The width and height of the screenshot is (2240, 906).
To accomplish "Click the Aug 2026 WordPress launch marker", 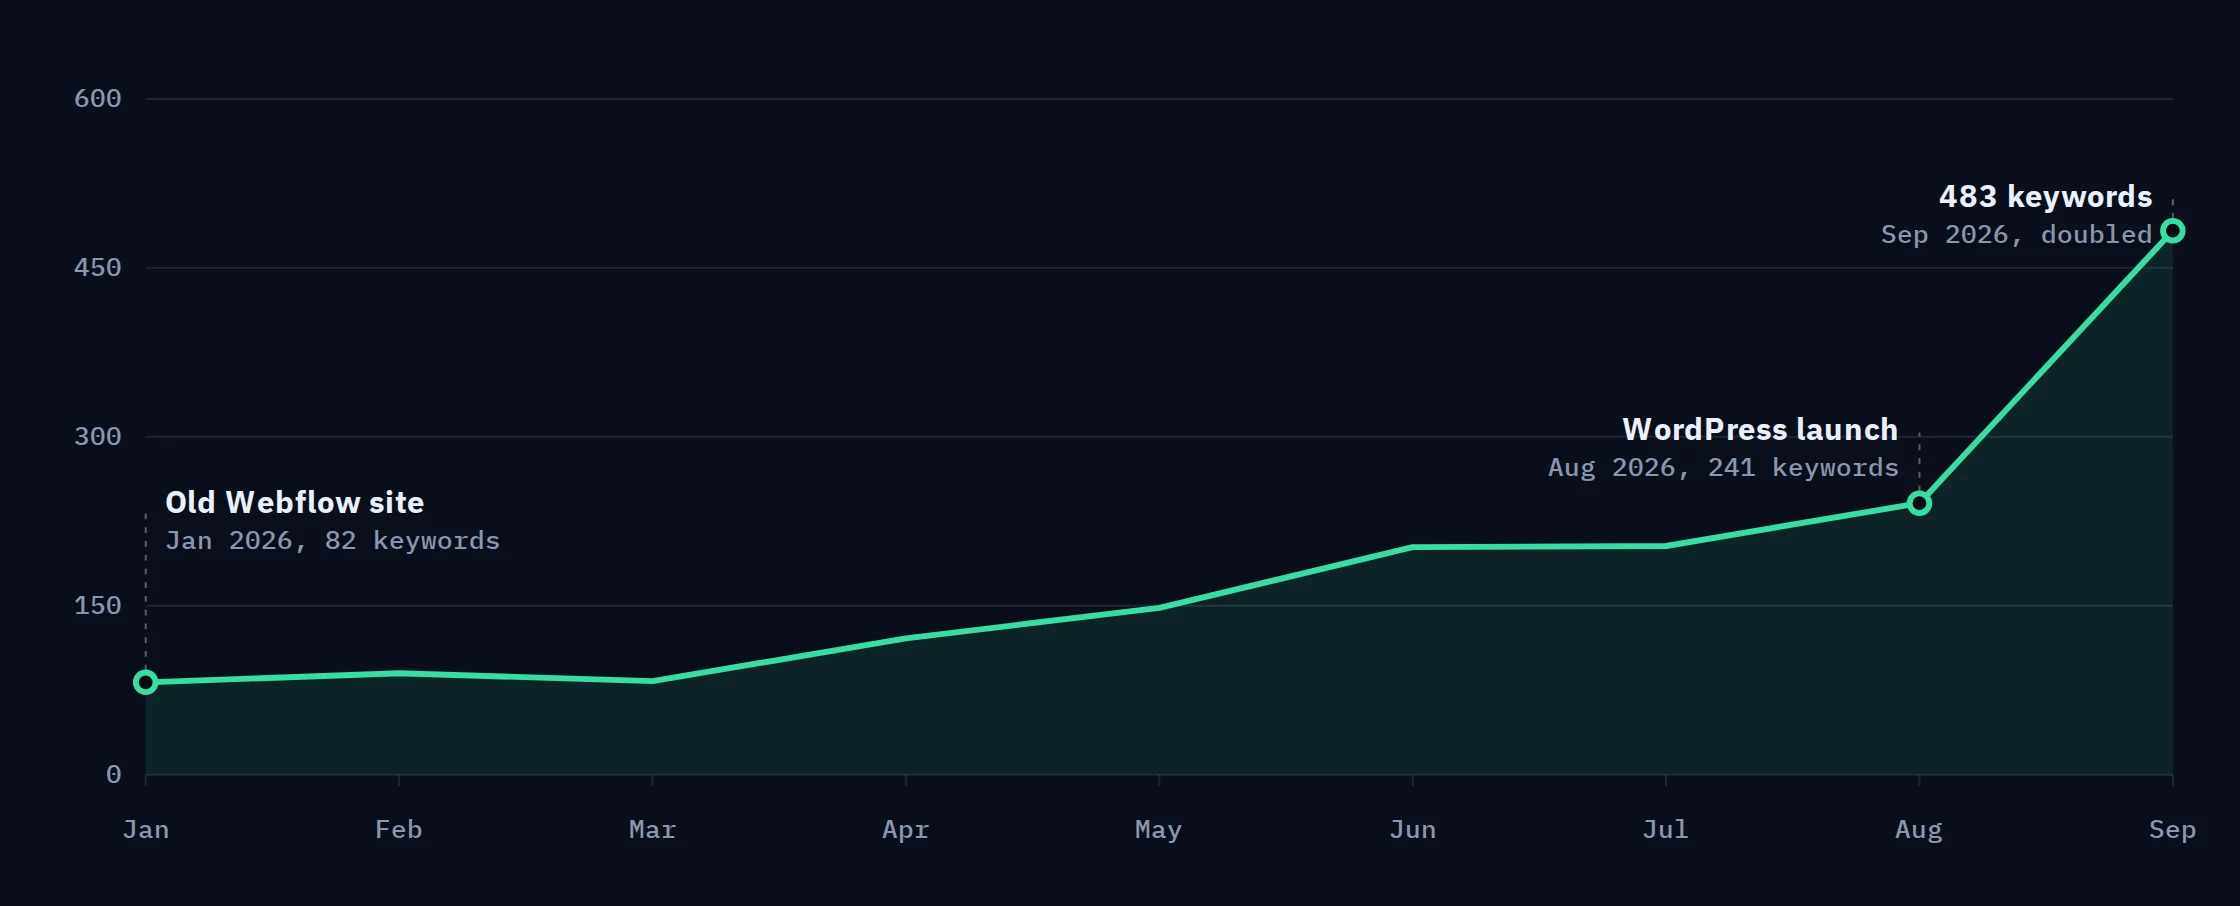I will coord(1919,503).
